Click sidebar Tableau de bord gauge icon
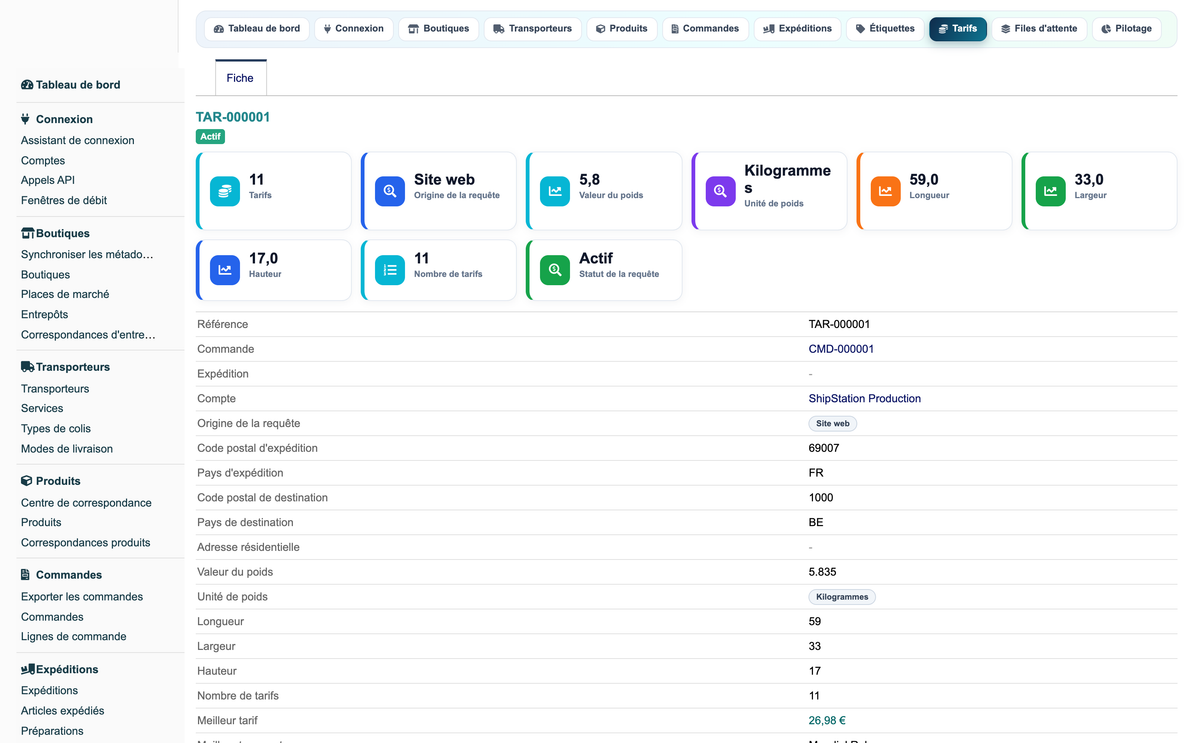The height and width of the screenshot is (743, 1200). (27, 85)
